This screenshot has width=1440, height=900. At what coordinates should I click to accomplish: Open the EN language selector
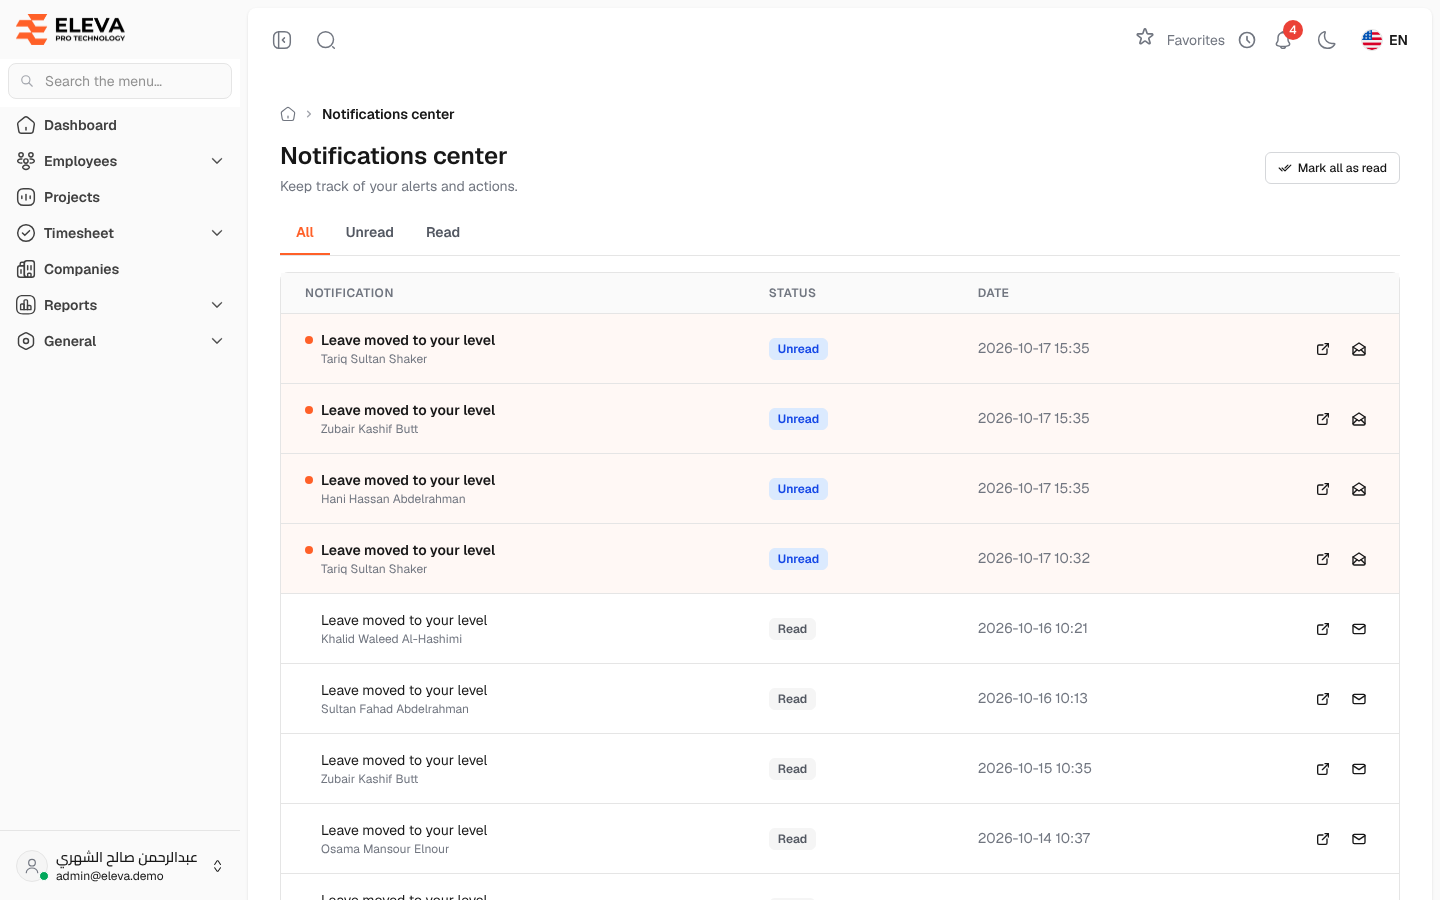[1385, 40]
